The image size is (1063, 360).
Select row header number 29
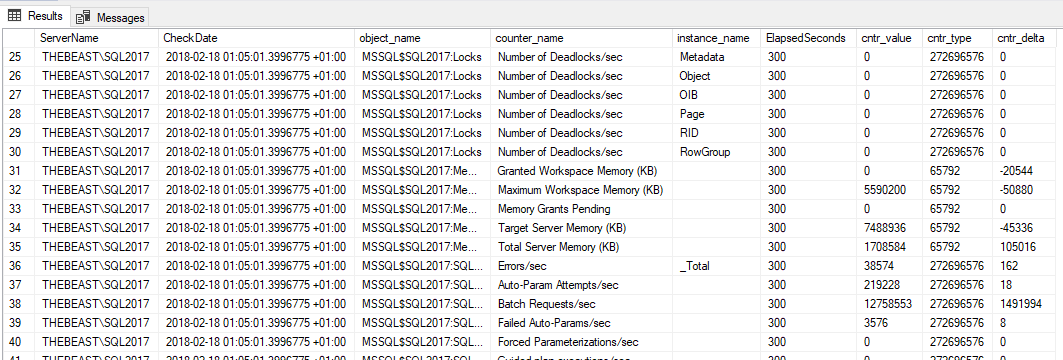pyautogui.click(x=17, y=133)
